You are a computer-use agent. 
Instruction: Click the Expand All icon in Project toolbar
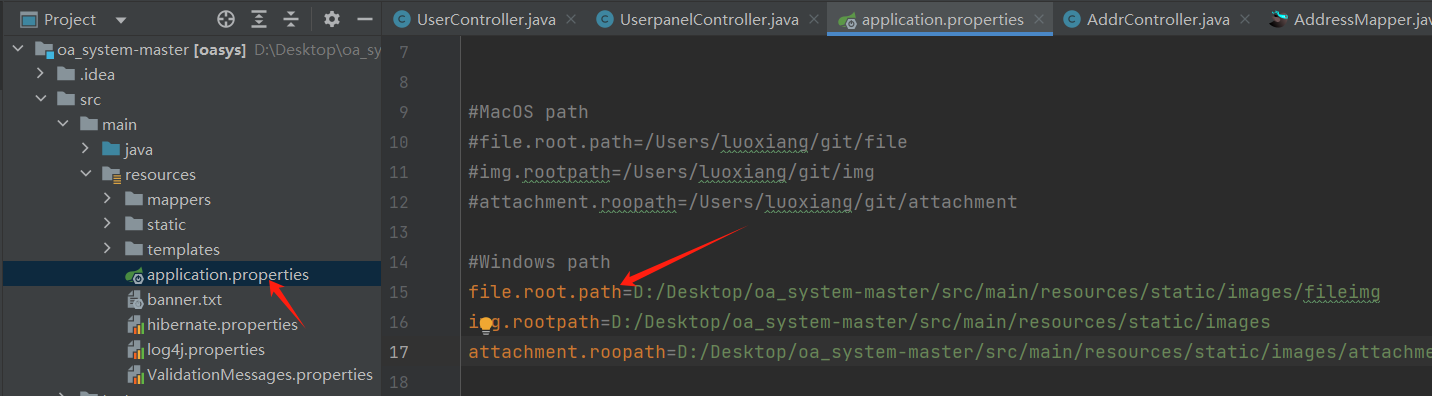(259, 19)
